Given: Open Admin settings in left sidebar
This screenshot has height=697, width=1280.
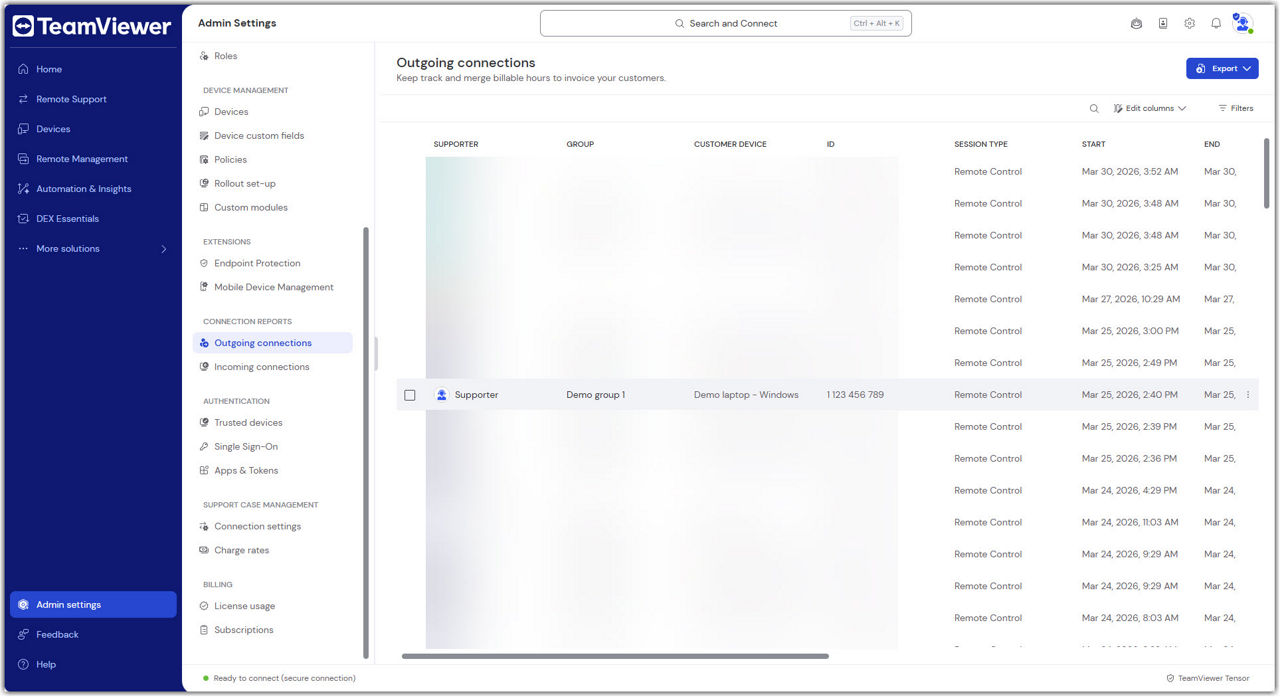Looking at the screenshot, I should 93,605.
